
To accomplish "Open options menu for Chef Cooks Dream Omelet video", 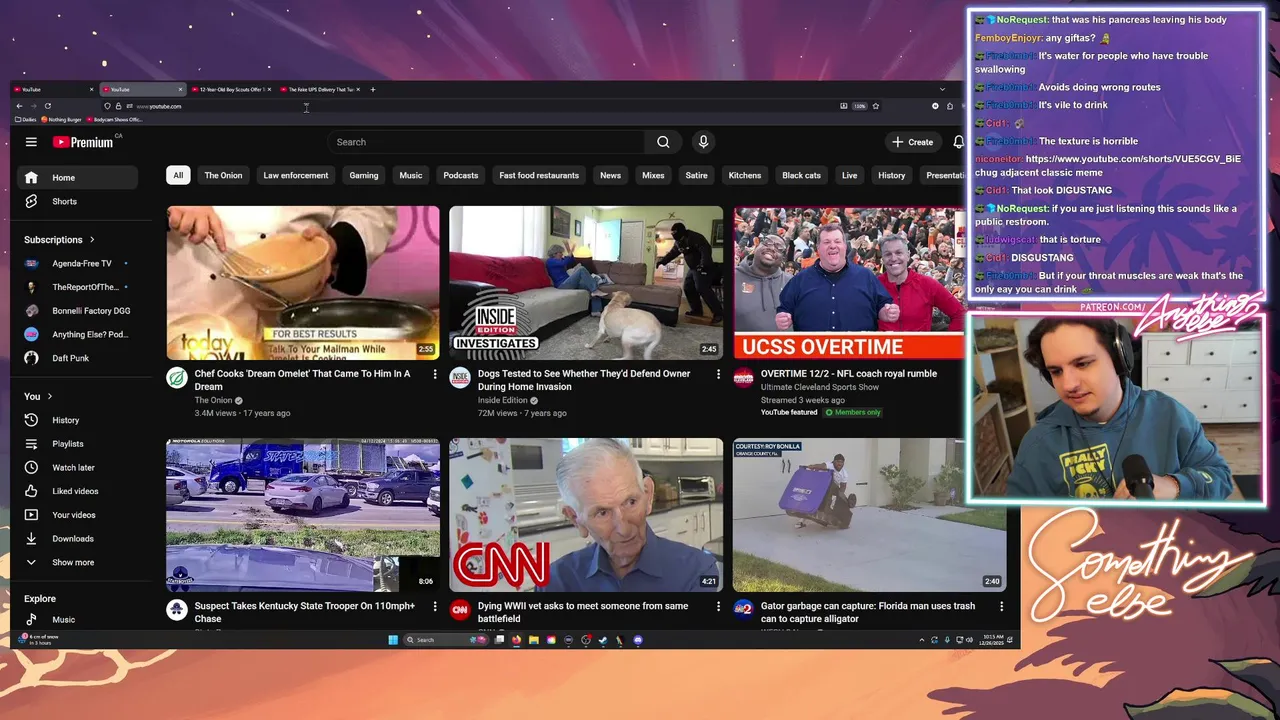I will (x=435, y=374).
